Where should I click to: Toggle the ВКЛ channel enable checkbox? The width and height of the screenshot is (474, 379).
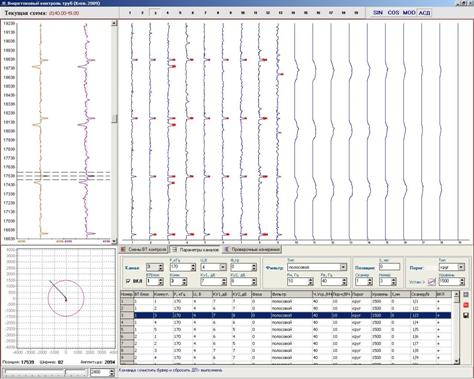(128, 281)
